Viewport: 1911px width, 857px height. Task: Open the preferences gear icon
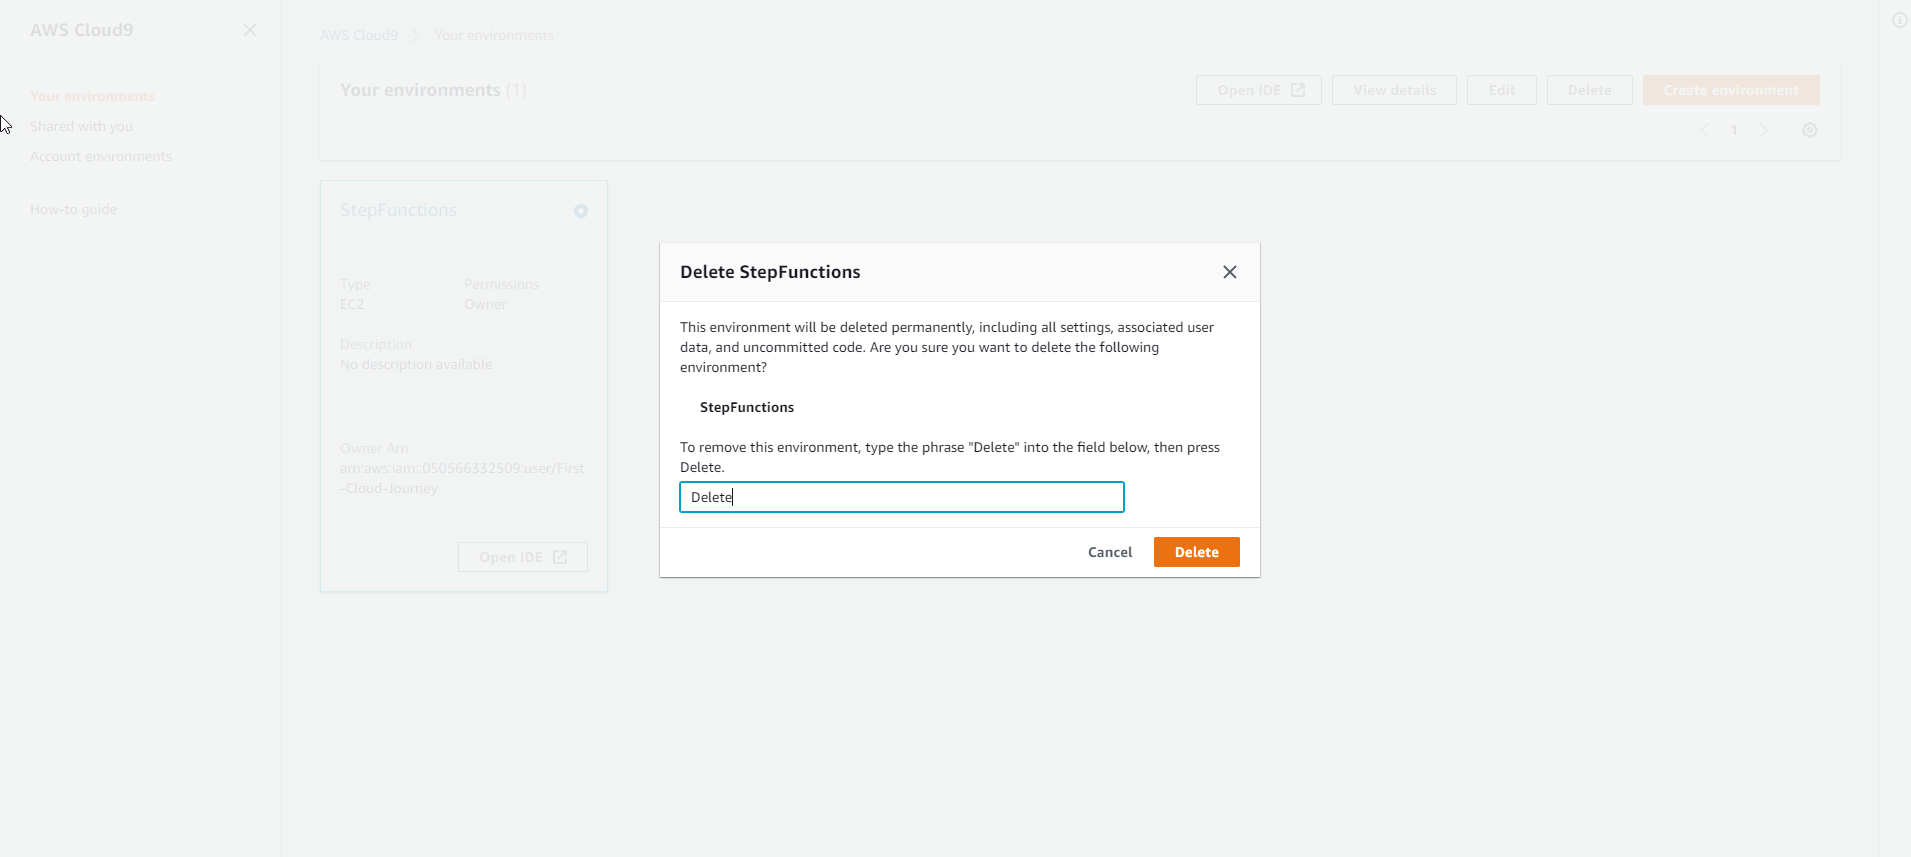pos(1810,130)
